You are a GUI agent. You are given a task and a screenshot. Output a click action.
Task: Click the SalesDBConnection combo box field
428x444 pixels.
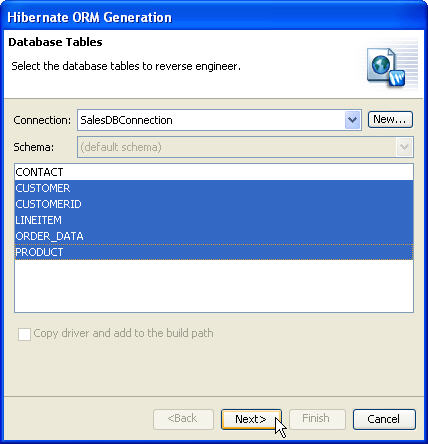coord(219,120)
